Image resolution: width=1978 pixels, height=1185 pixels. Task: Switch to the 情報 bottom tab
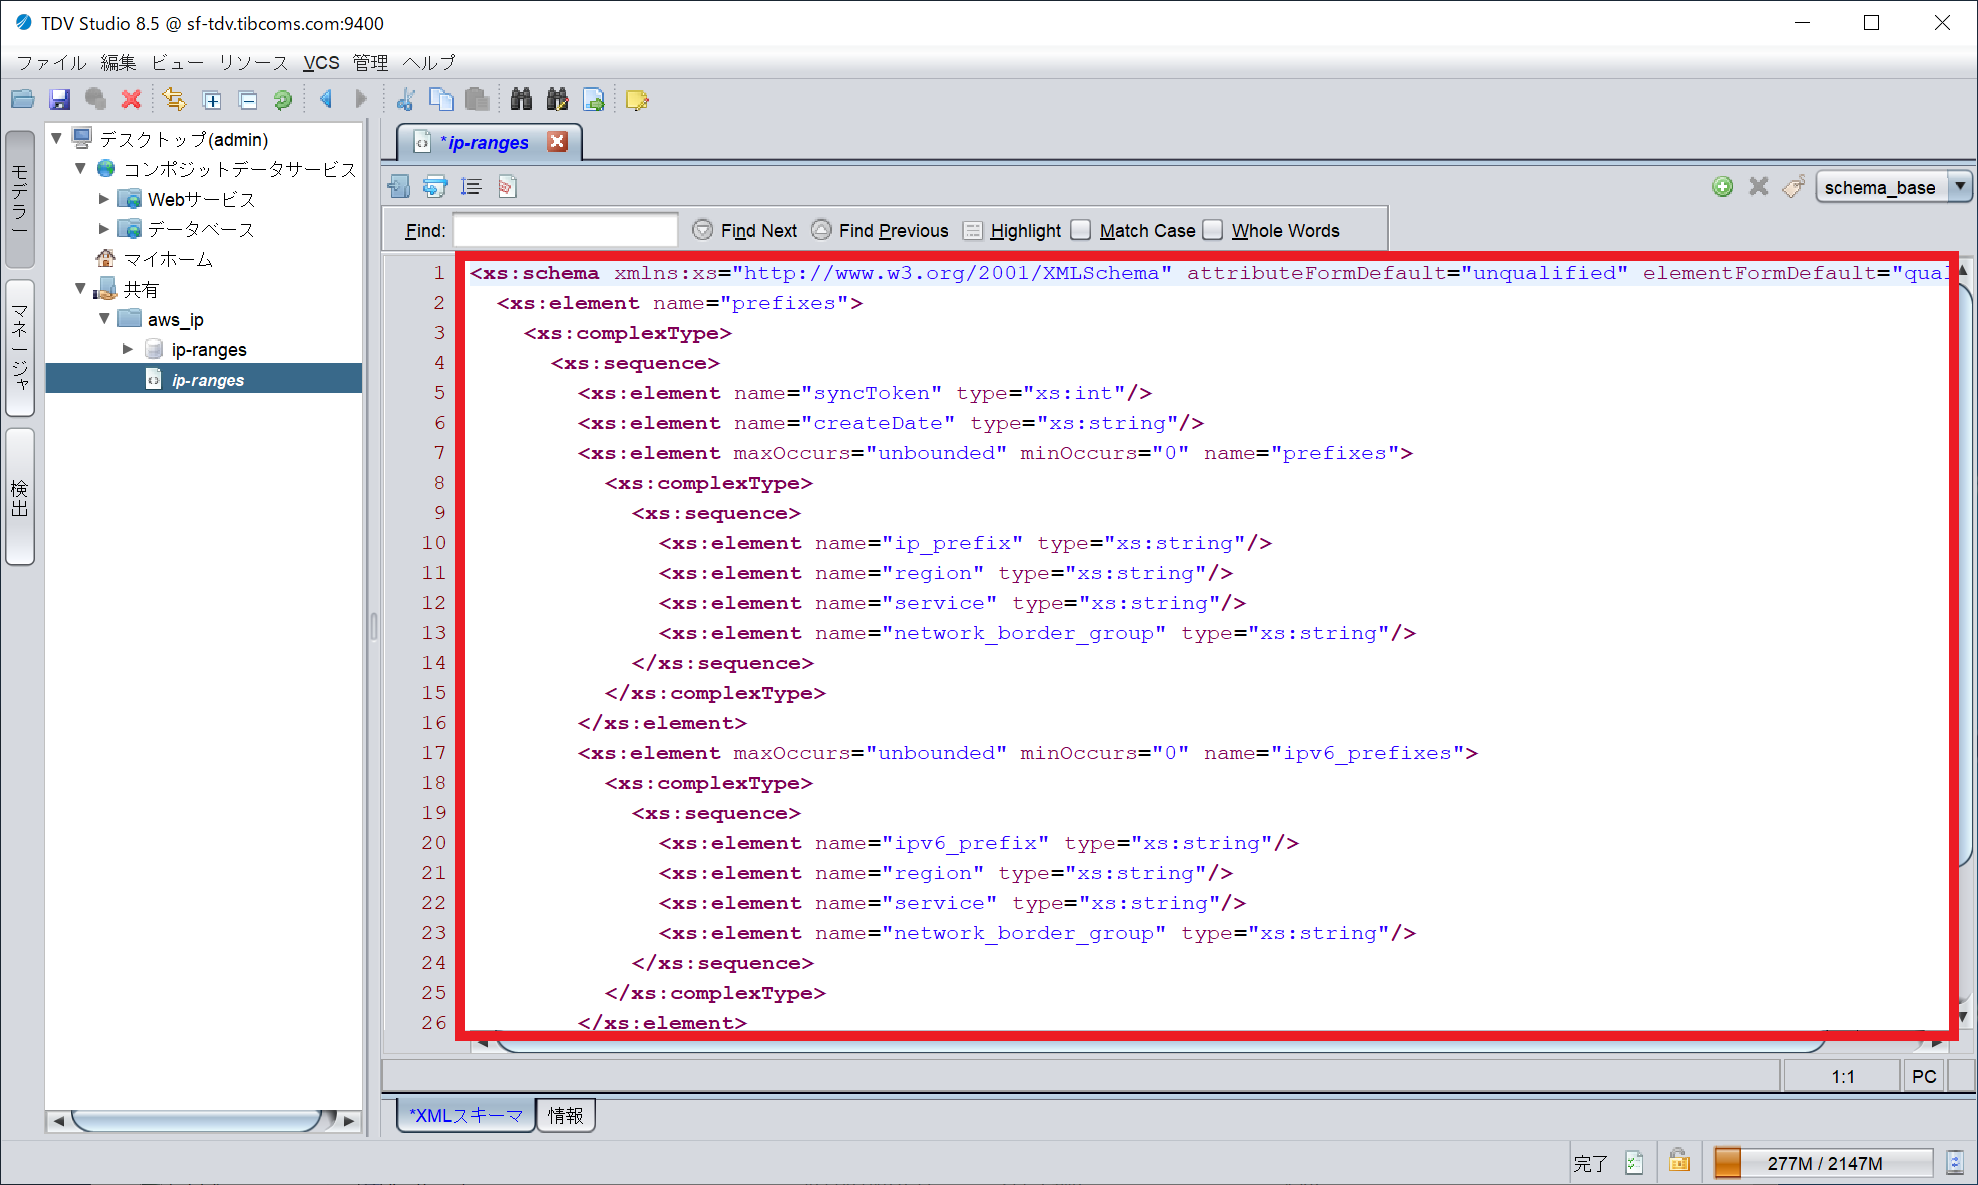tap(566, 1115)
